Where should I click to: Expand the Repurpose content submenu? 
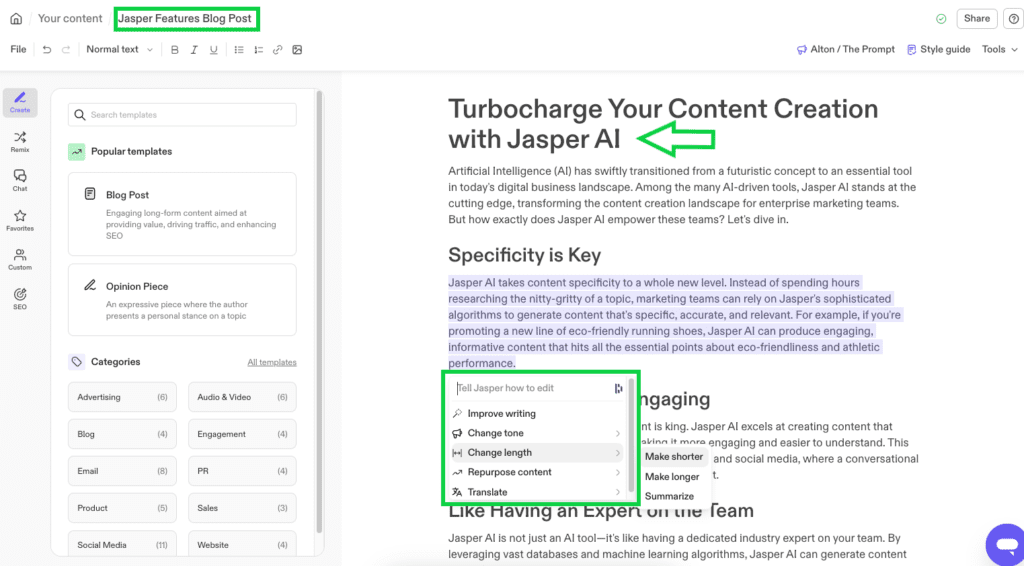537,472
